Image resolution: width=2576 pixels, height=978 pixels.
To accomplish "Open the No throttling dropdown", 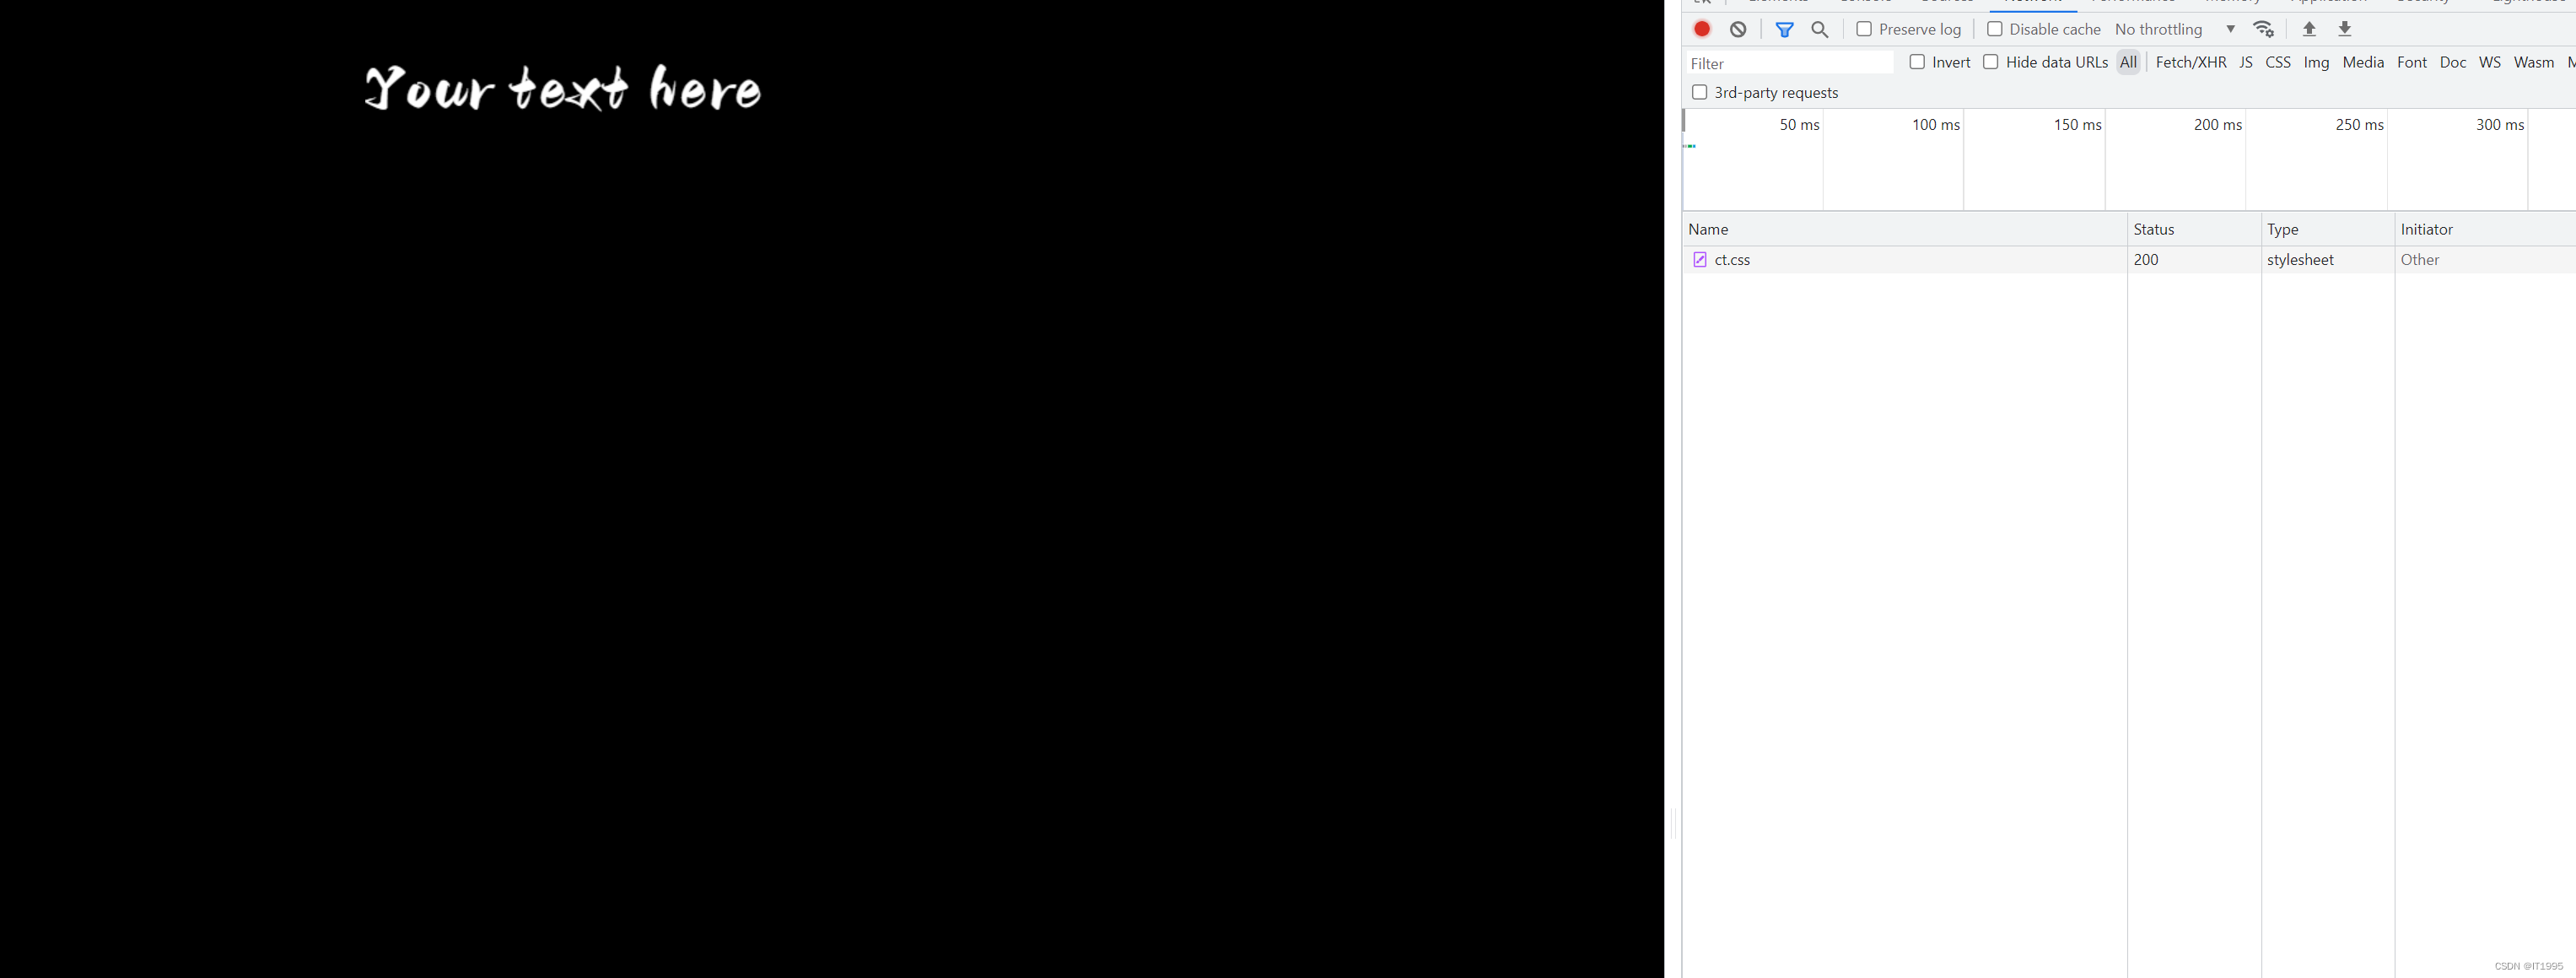I will click(x=2174, y=29).
